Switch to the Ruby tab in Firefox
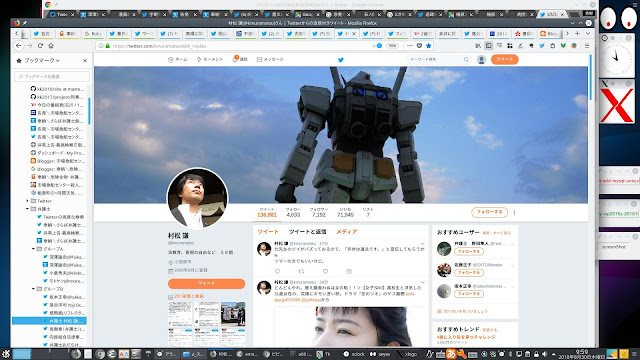The width and height of the screenshot is (640, 360). point(93,34)
